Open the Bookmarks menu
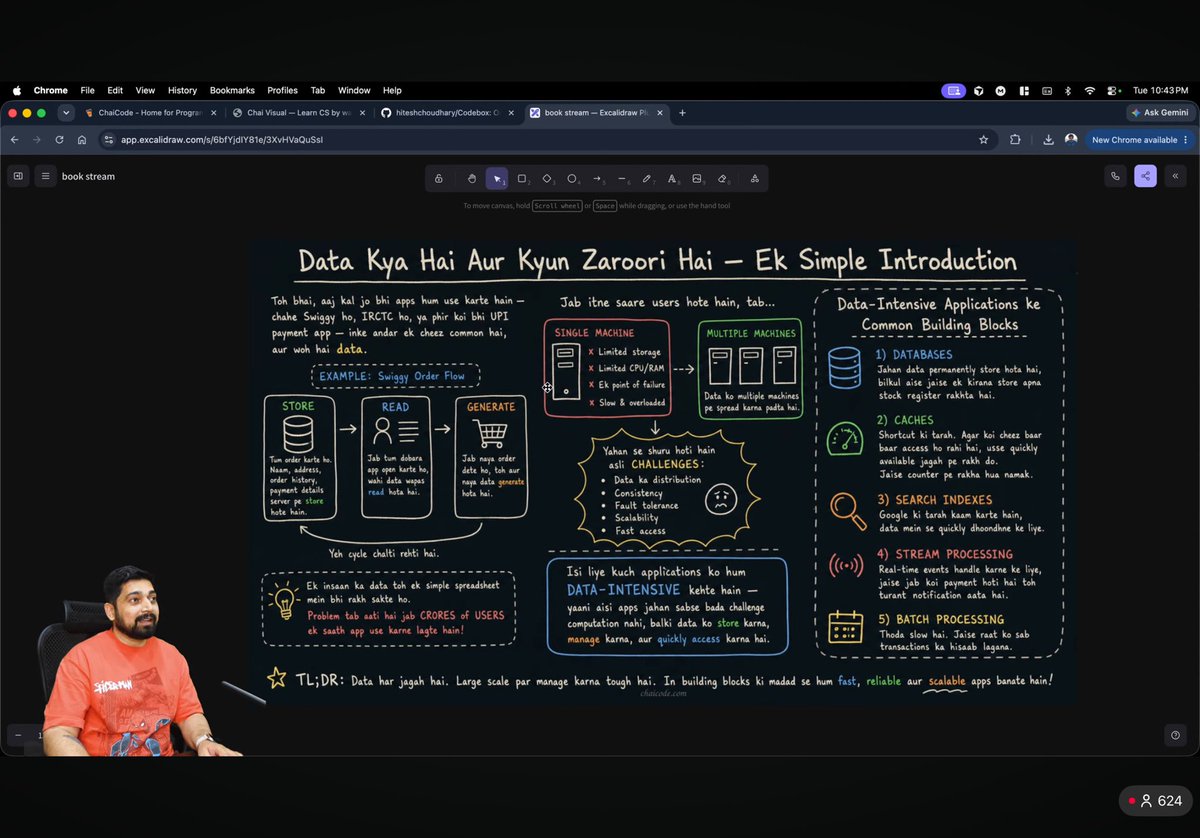The width and height of the screenshot is (1200, 838). coord(232,90)
